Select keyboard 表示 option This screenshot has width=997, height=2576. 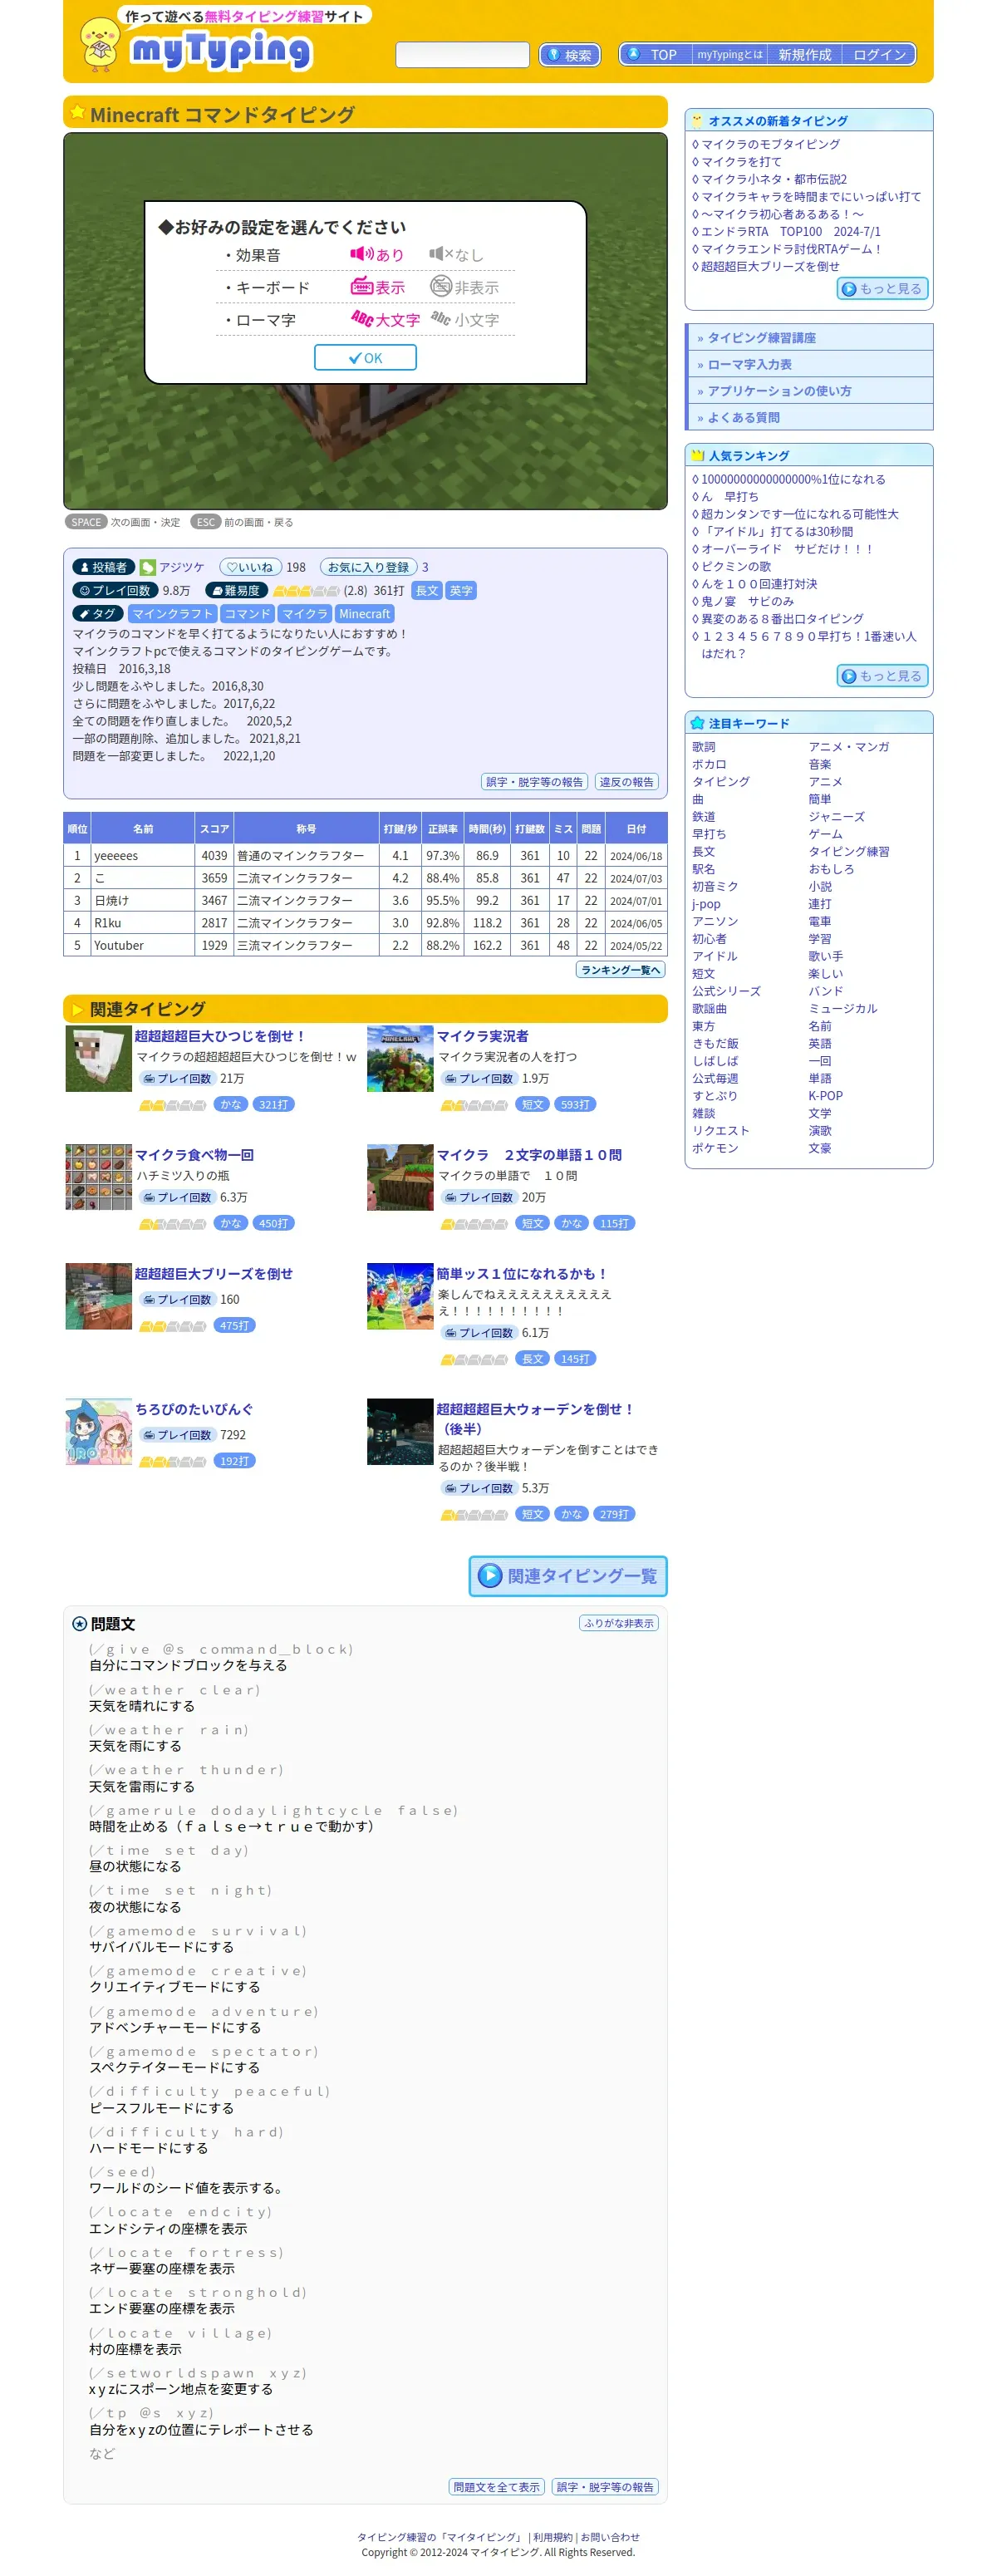click(x=377, y=287)
